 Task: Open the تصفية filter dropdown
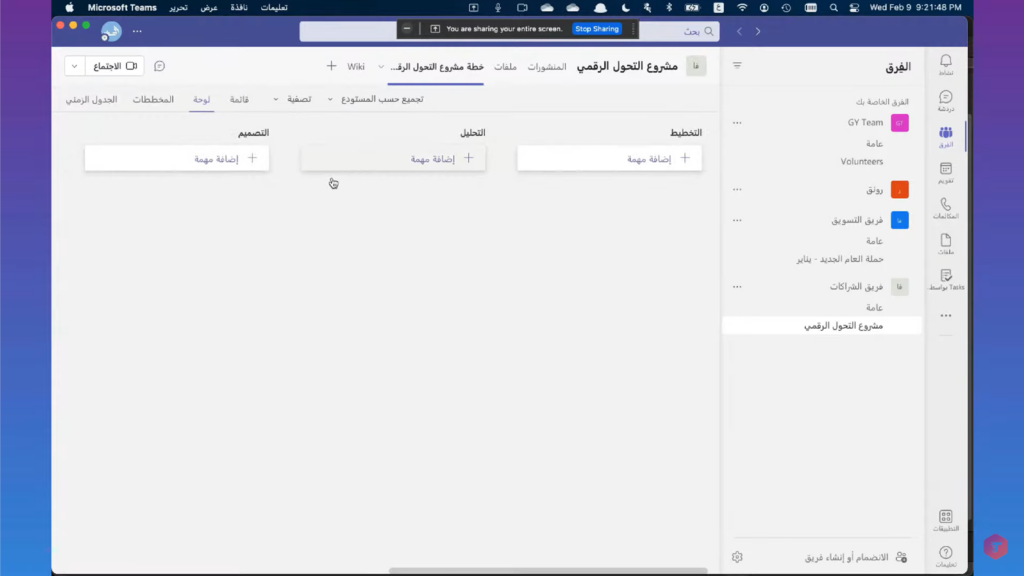293,99
